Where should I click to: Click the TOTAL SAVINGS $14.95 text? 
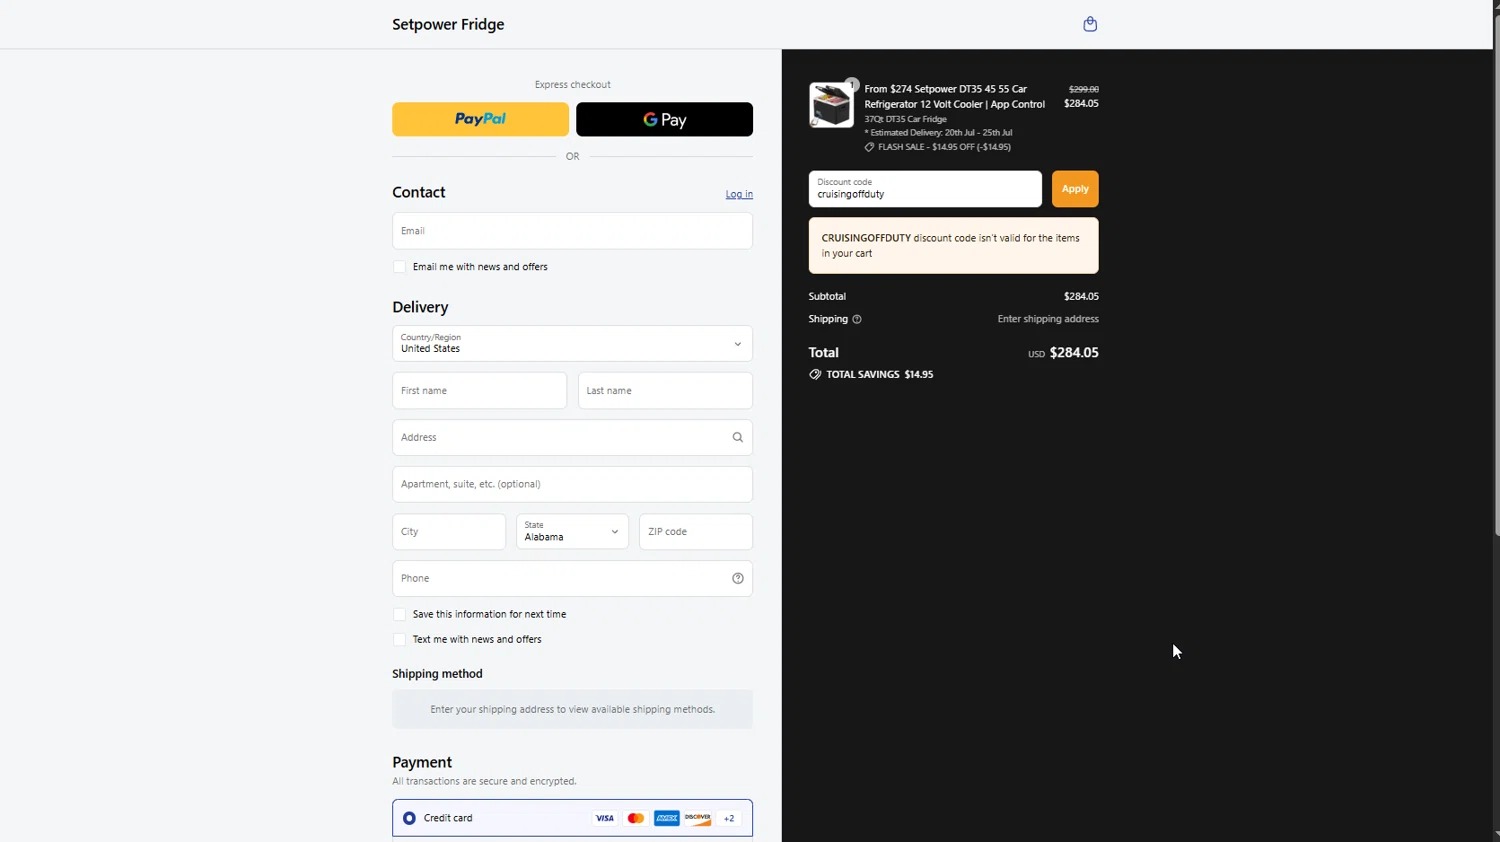click(879, 374)
